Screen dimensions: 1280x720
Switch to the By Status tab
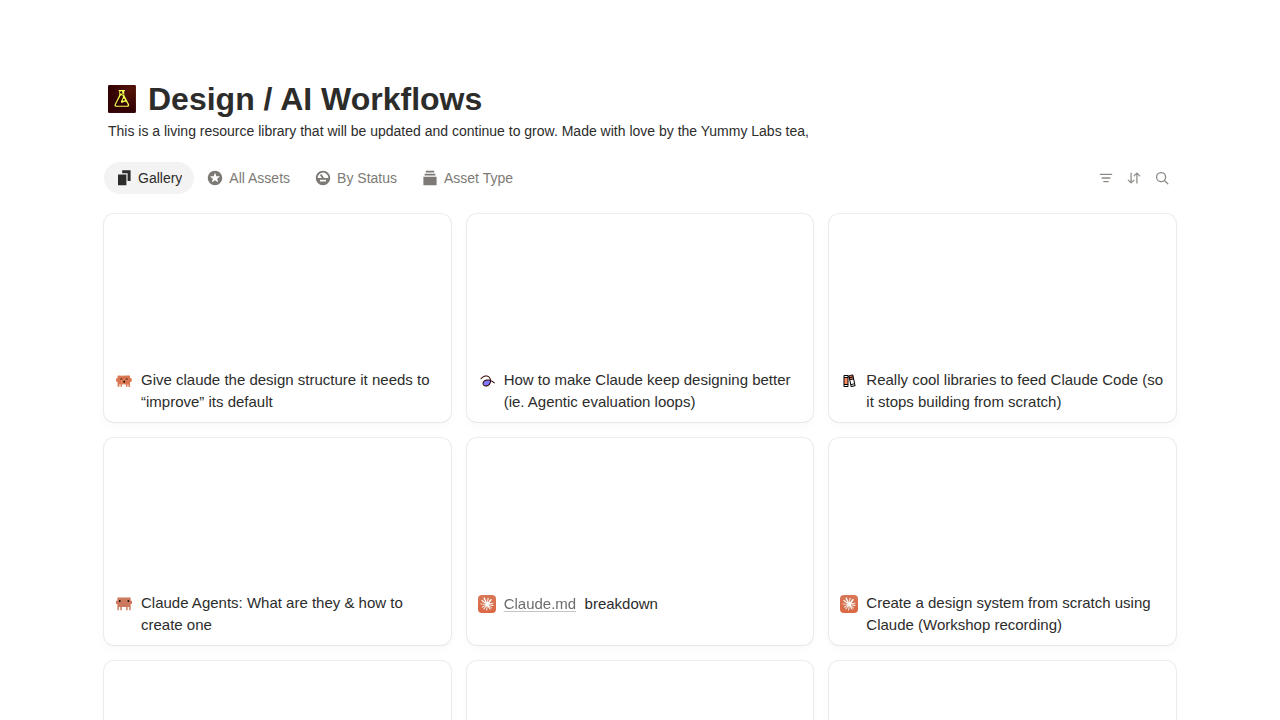356,178
